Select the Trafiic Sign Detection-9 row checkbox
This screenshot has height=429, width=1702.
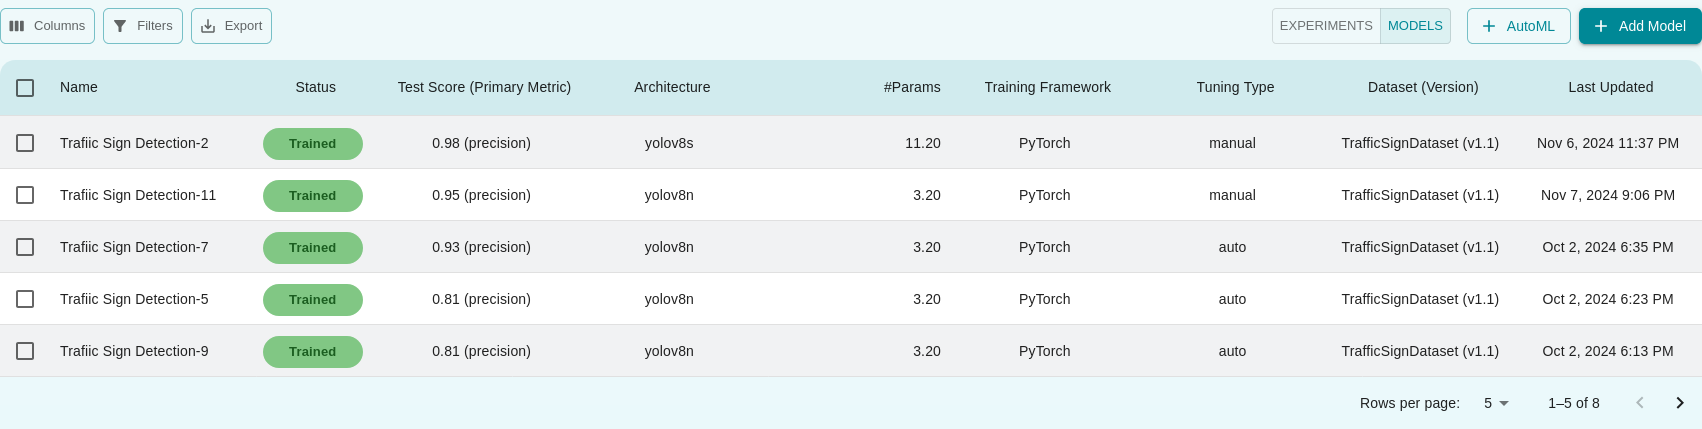click(x=25, y=351)
